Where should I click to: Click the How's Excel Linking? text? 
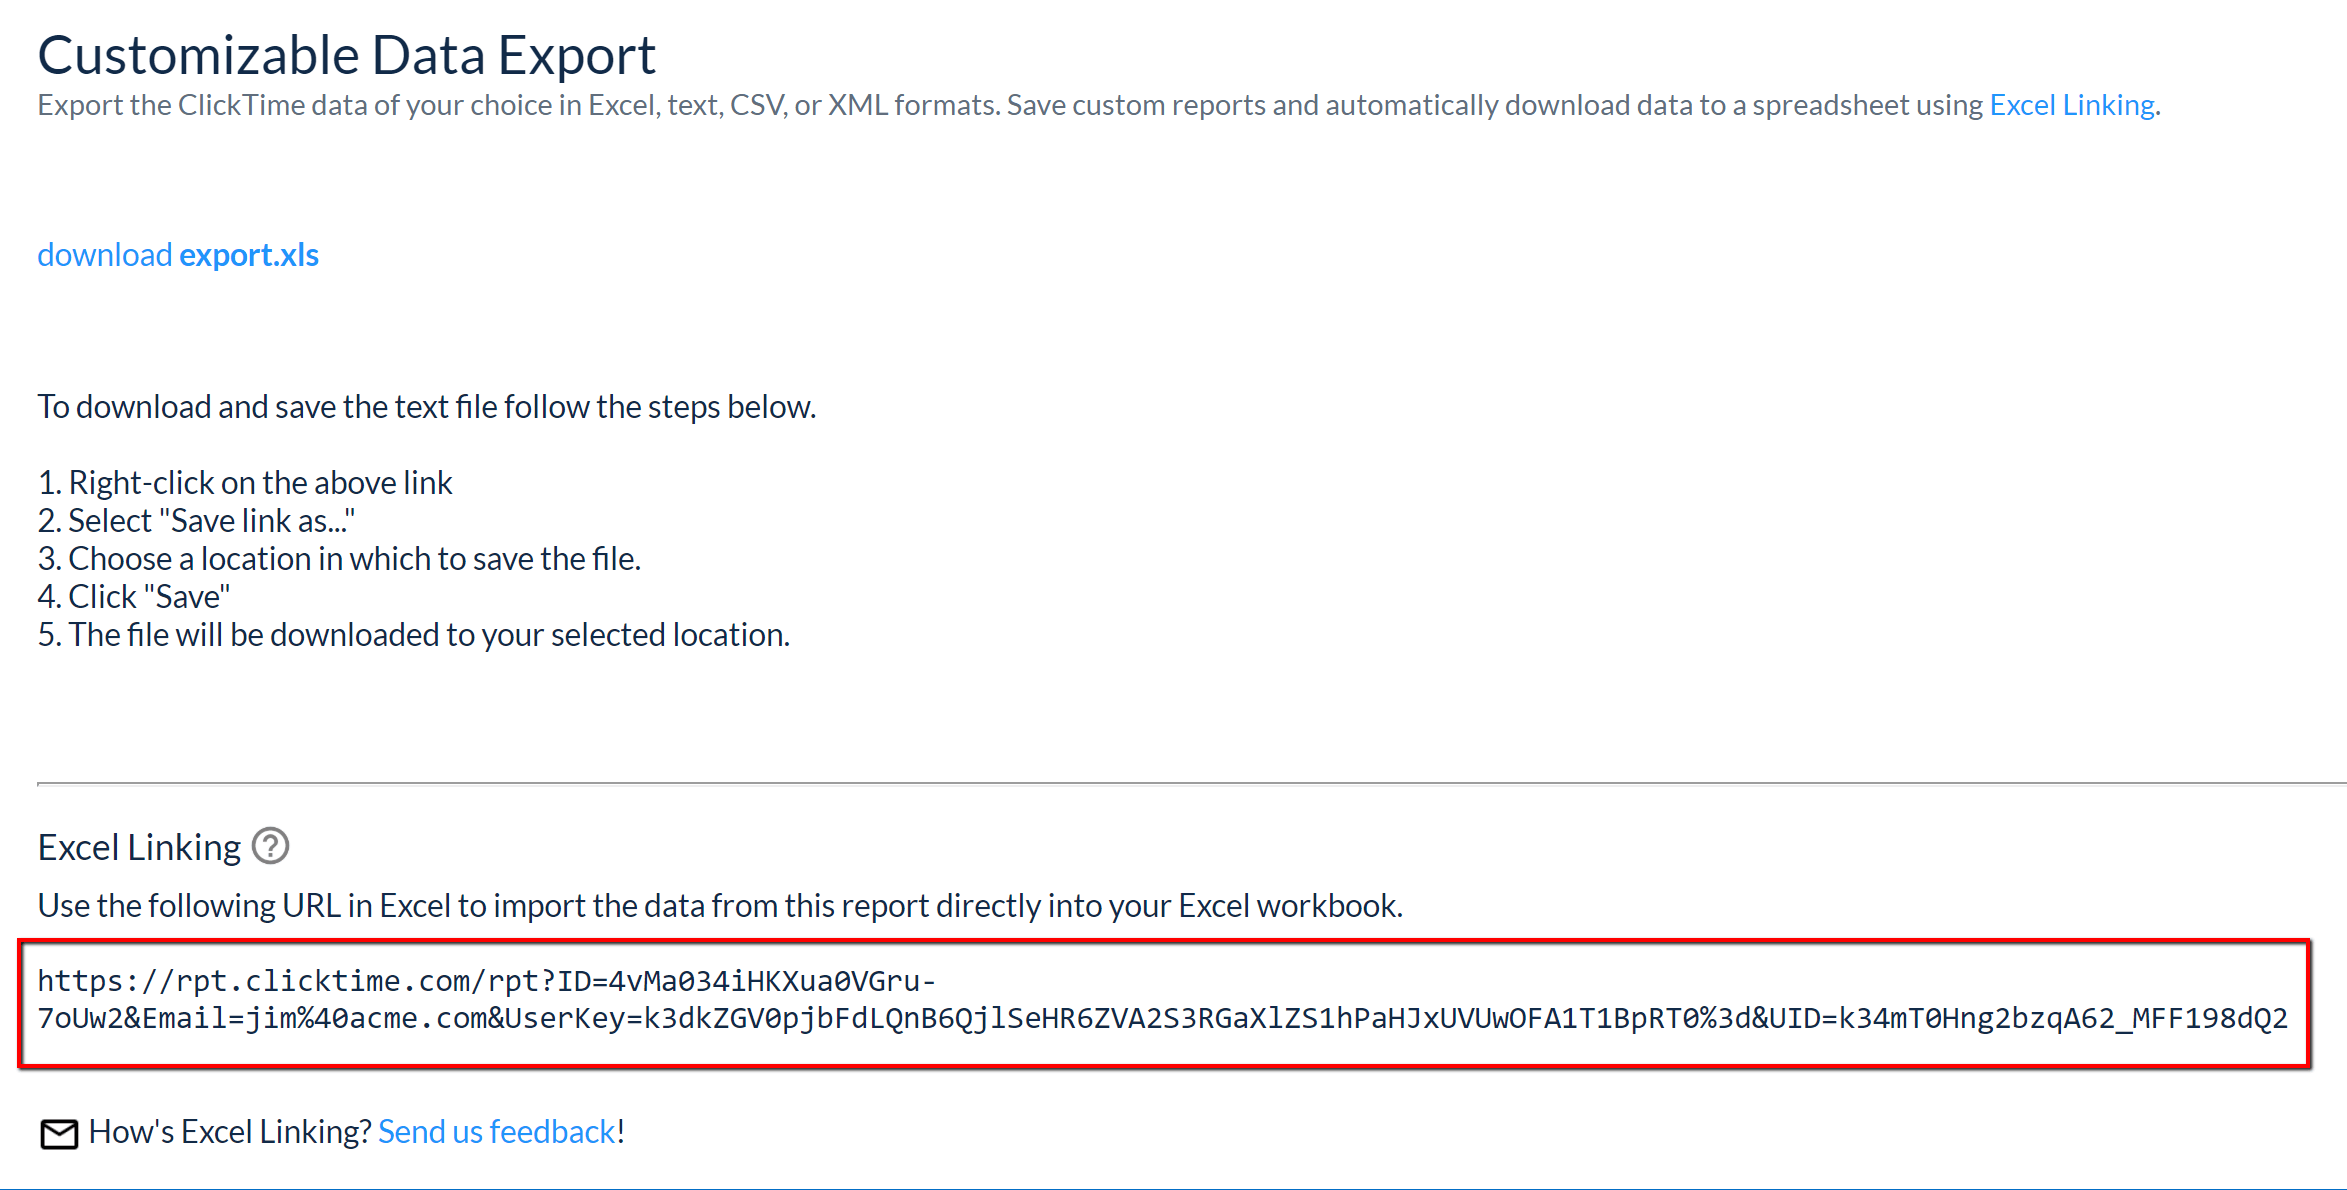230,1131
